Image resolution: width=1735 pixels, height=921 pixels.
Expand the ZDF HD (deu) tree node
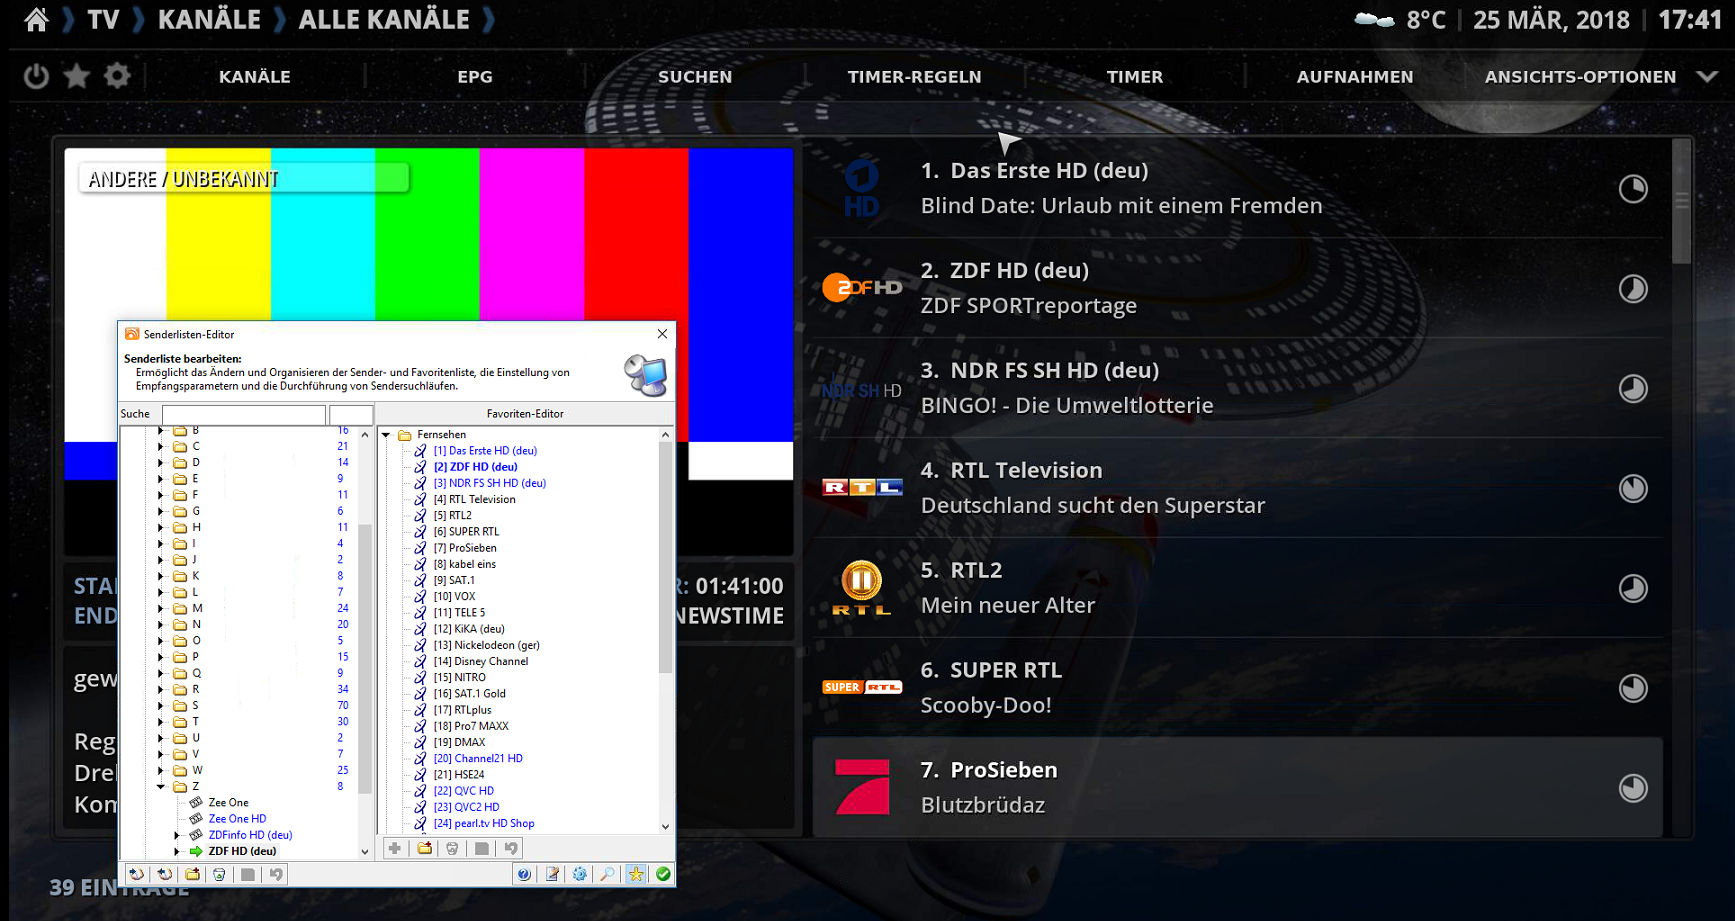(x=177, y=851)
